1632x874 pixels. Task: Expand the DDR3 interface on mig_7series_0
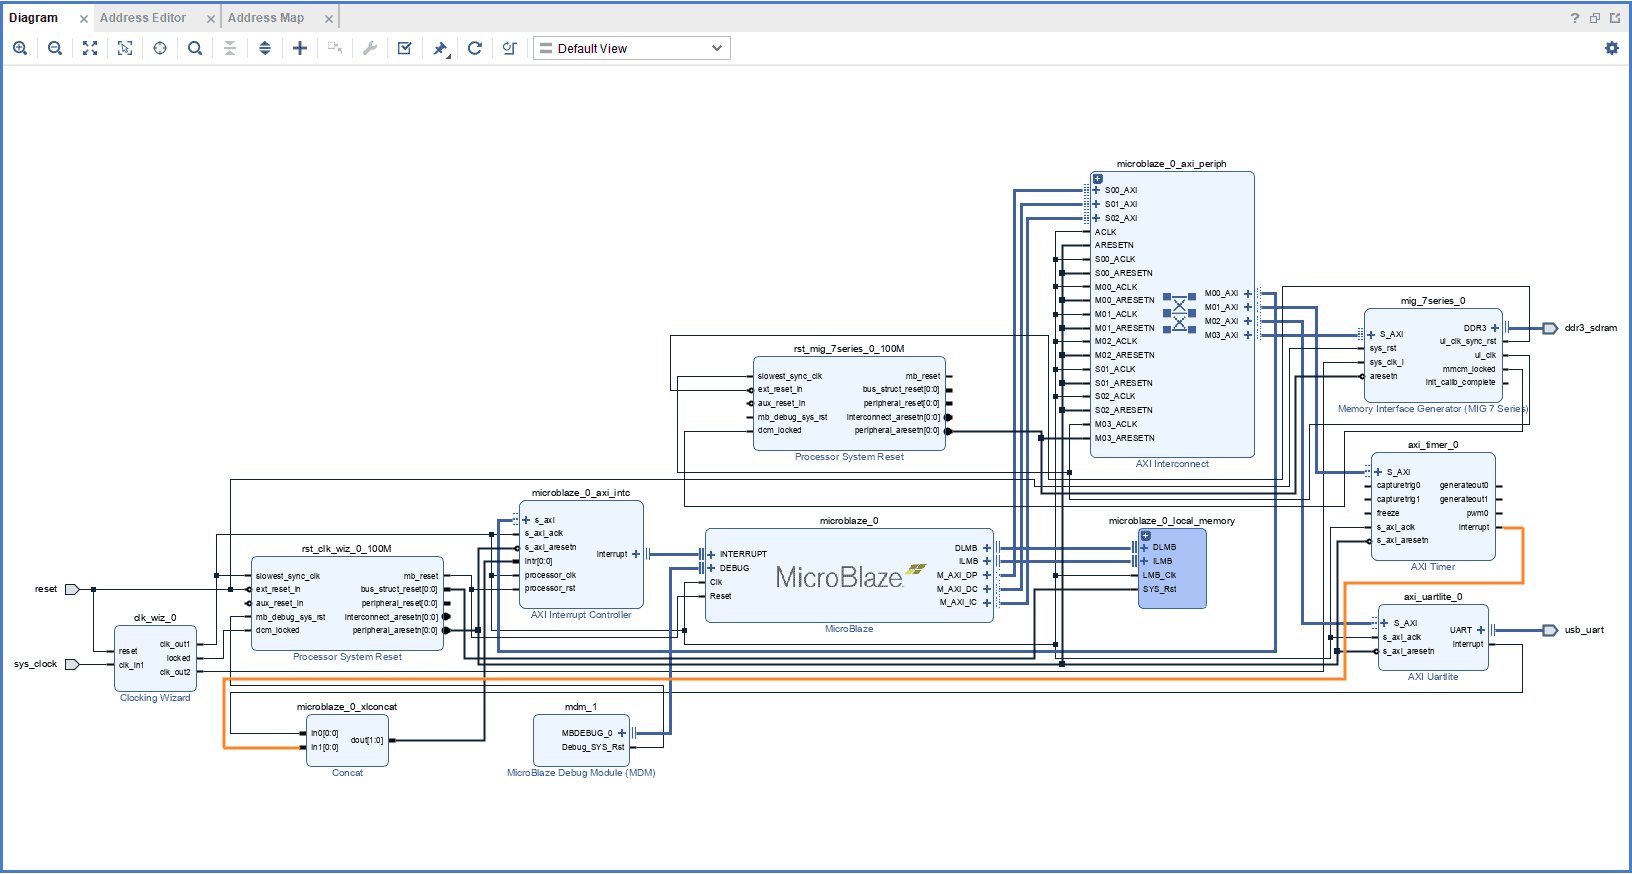pos(1495,328)
